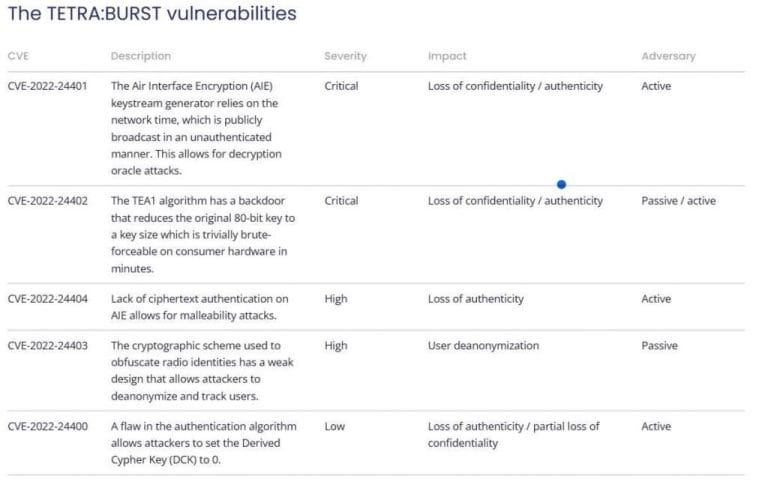Click the Low severity label

334,426
